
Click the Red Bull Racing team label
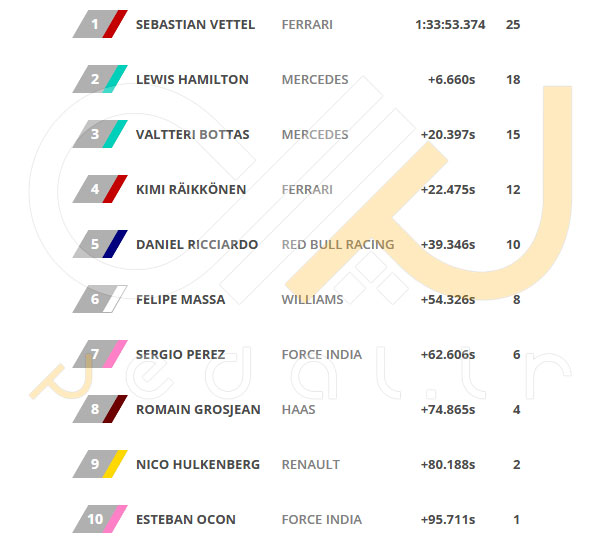[338, 245]
